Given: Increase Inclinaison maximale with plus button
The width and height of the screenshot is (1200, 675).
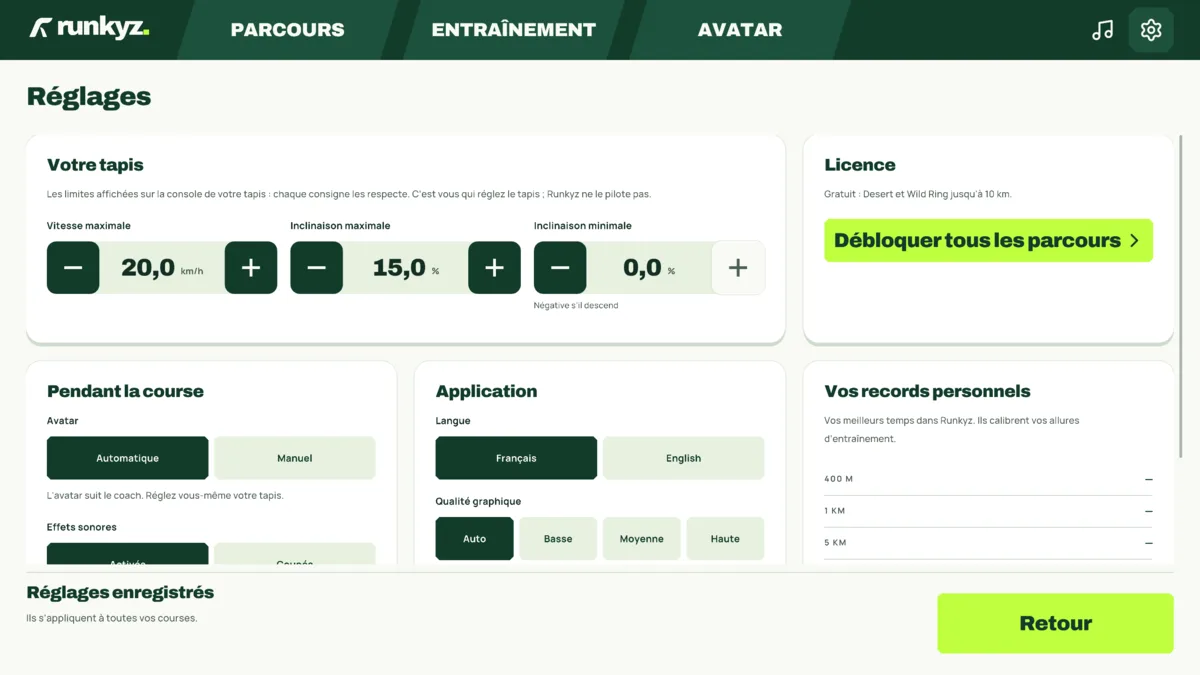Looking at the screenshot, I should pos(494,268).
